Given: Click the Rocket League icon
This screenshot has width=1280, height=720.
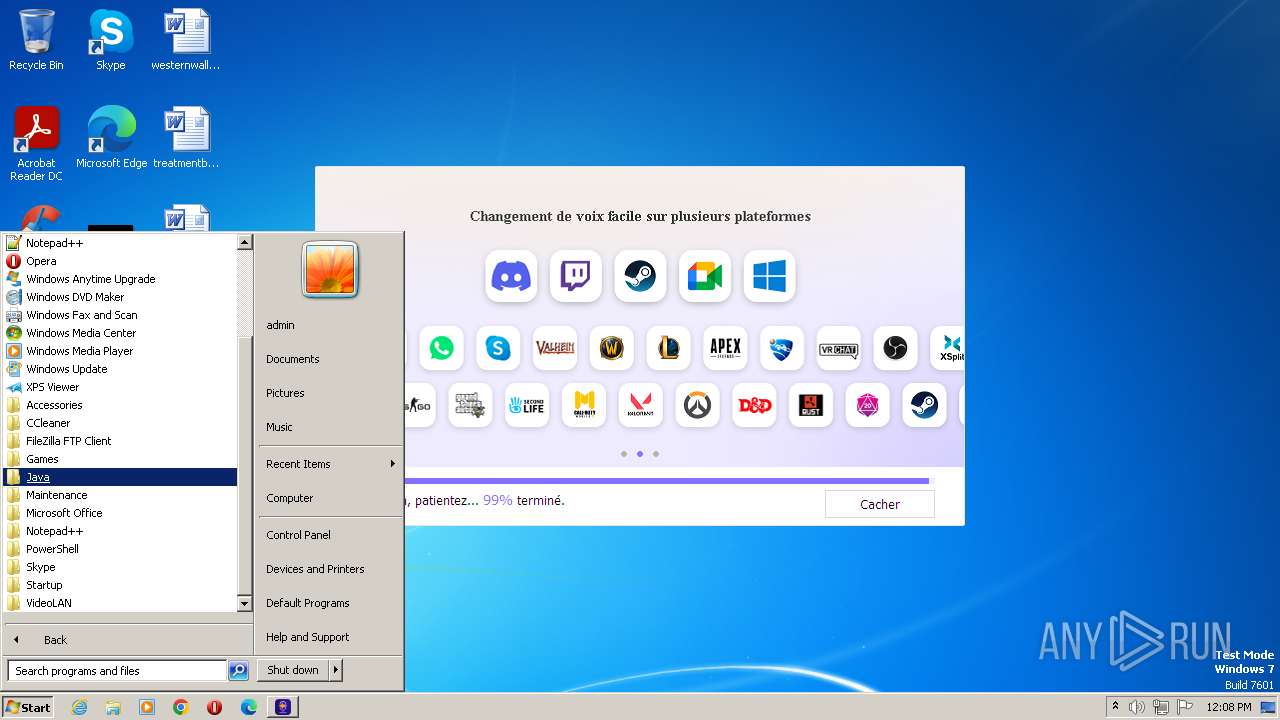Looking at the screenshot, I should click(782, 348).
